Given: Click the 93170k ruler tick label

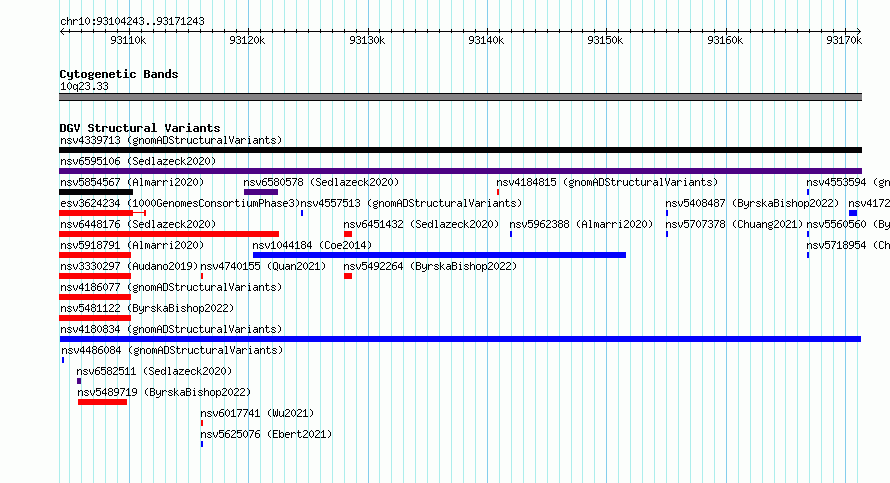Looking at the screenshot, I should point(844,40).
